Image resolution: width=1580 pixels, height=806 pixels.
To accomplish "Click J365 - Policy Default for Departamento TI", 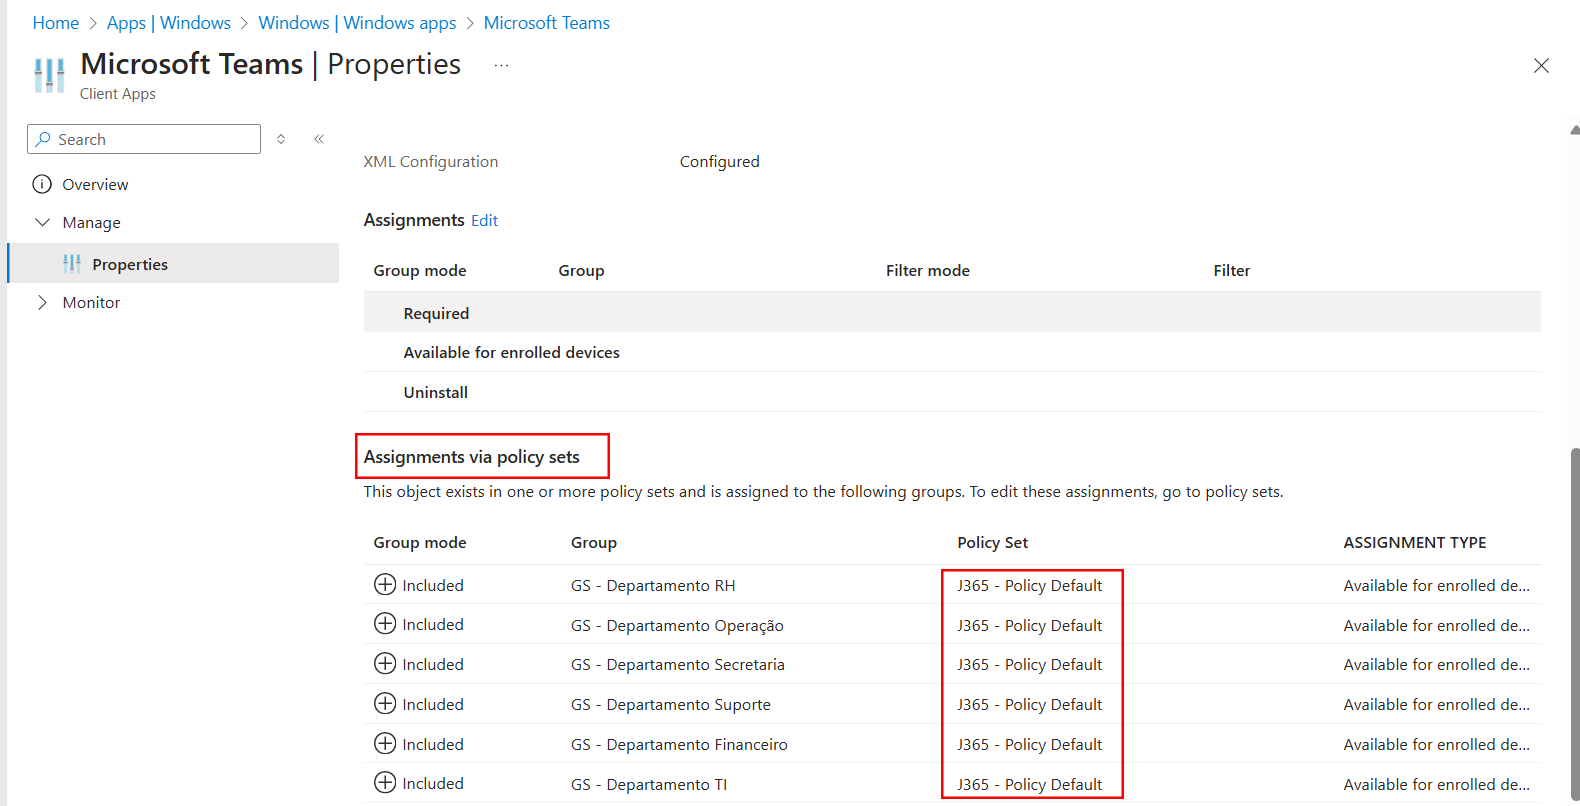I will (x=1029, y=784).
